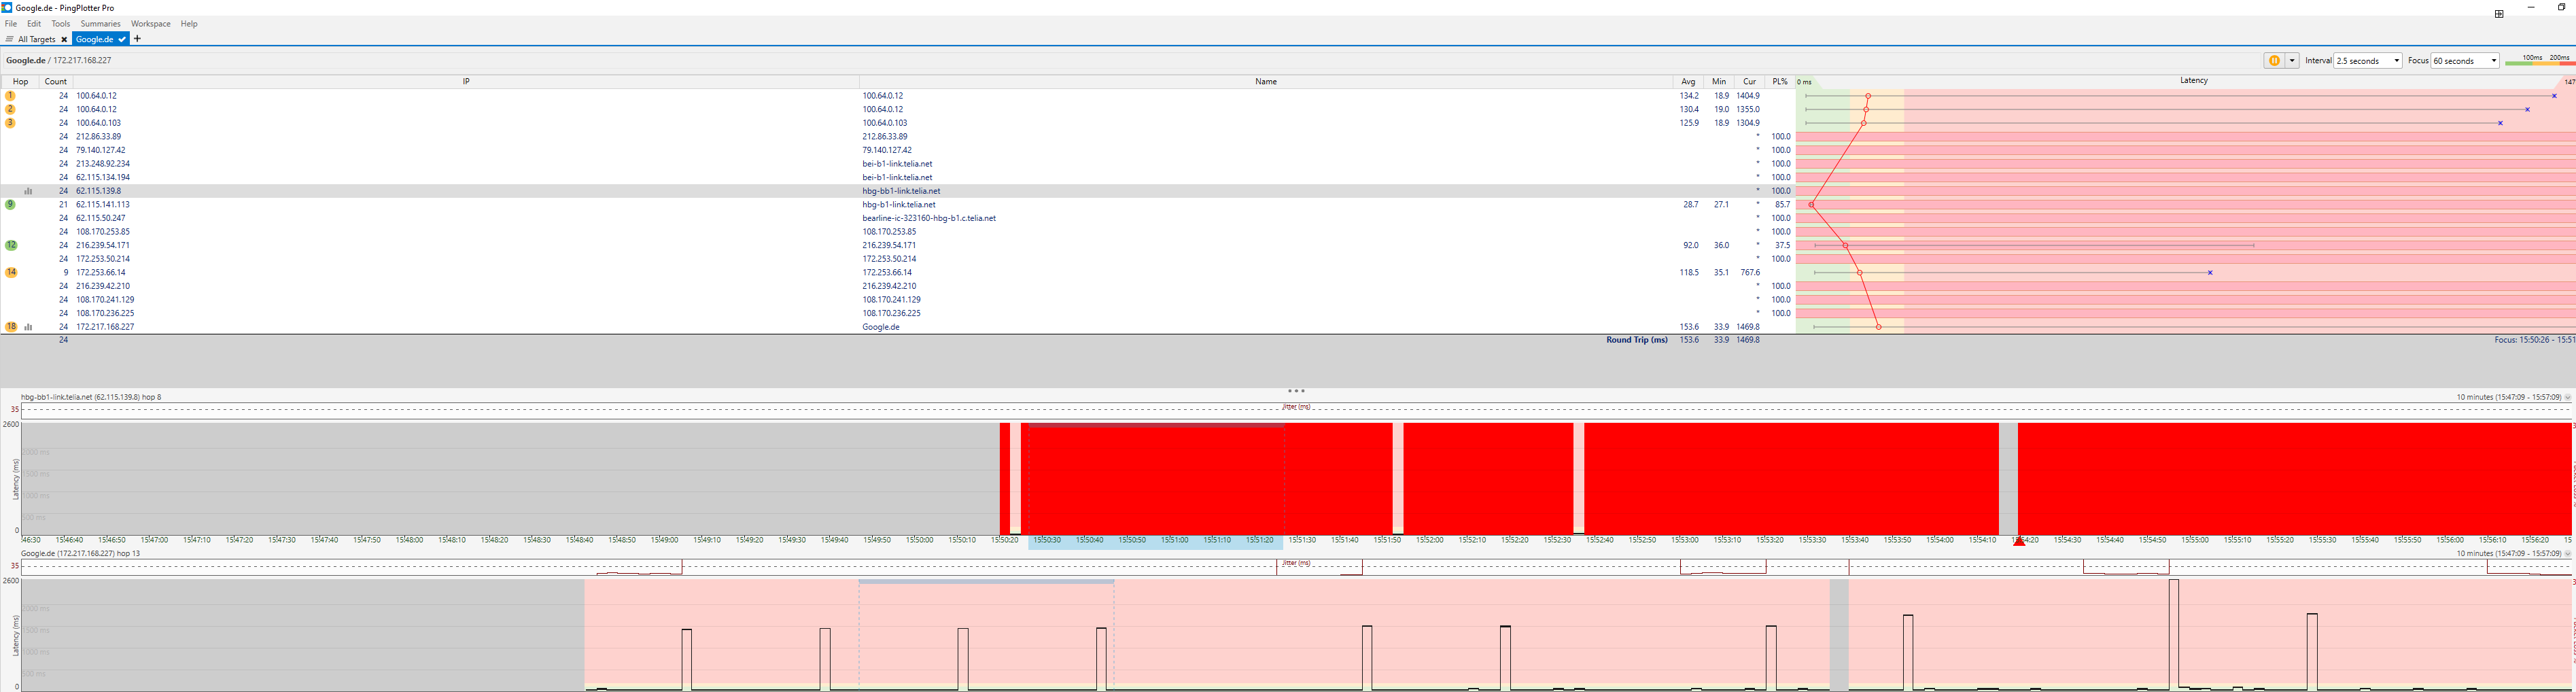The width and height of the screenshot is (2576, 692).
Task: Click the 100ms/200ms latency color scale
Action: (2540, 61)
